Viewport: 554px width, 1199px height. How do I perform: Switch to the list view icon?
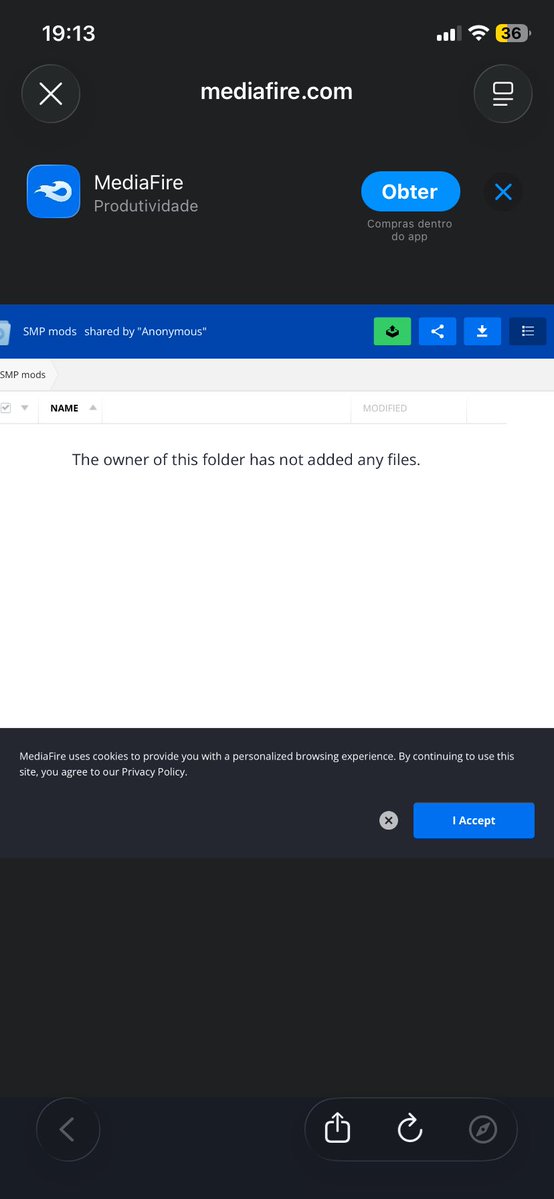coord(527,331)
